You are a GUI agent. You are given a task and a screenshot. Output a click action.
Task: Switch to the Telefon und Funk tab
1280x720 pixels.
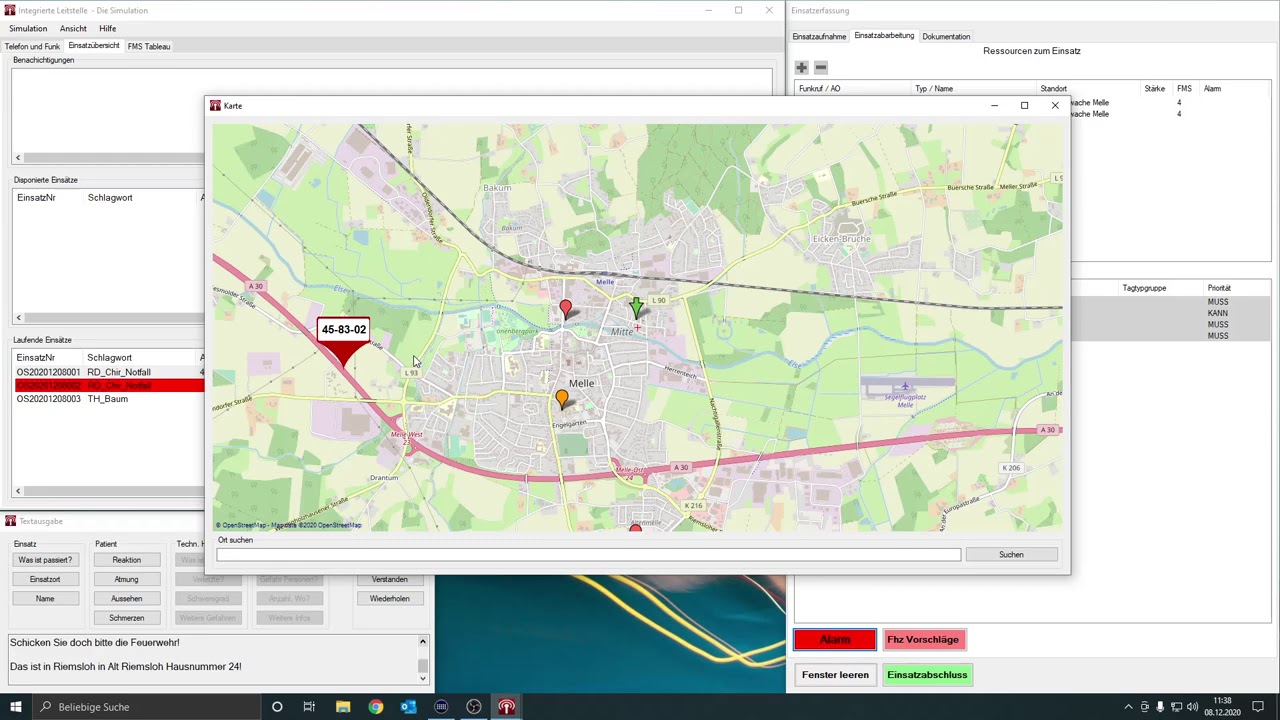click(x=32, y=46)
